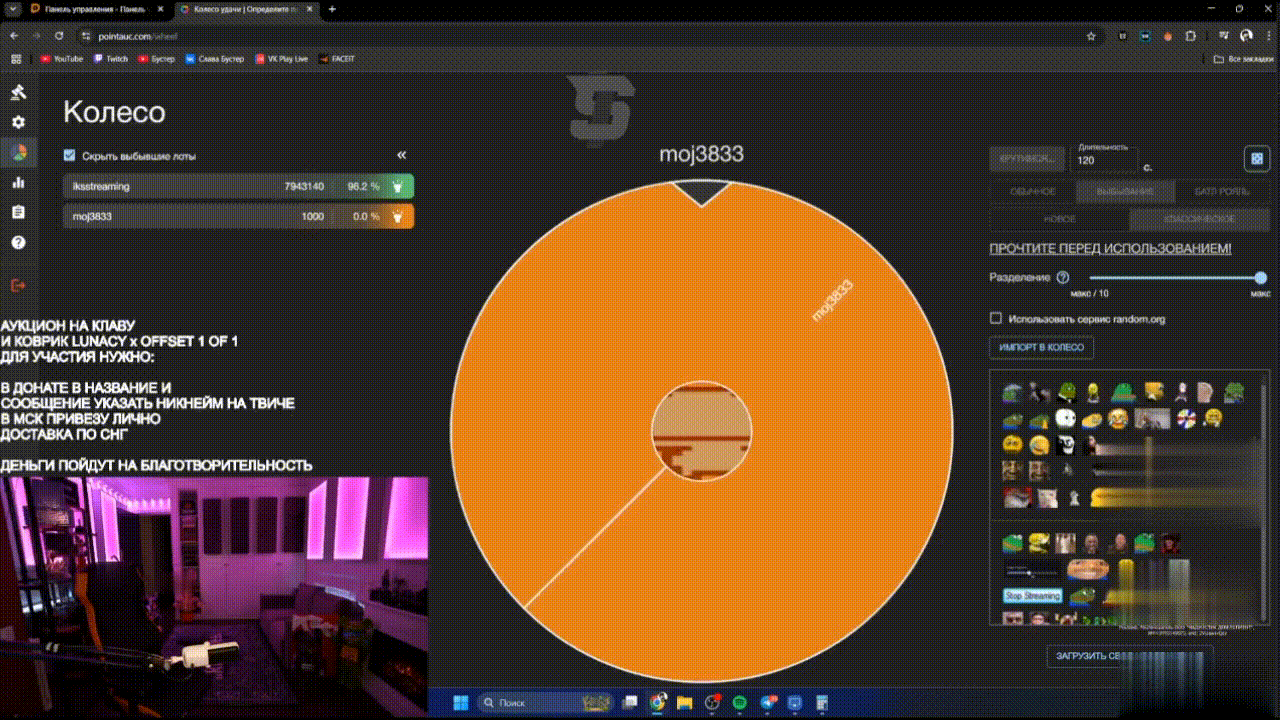The width and height of the screenshot is (1280, 720).
Task: Open the Chrome apps grid icon
Action: [16, 59]
